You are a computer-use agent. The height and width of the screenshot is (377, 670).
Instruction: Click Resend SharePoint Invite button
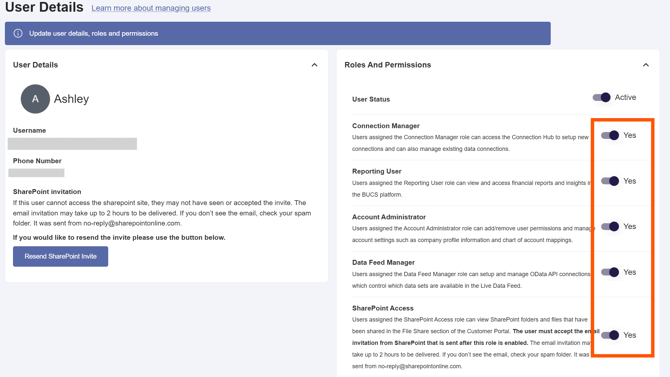(60, 256)
